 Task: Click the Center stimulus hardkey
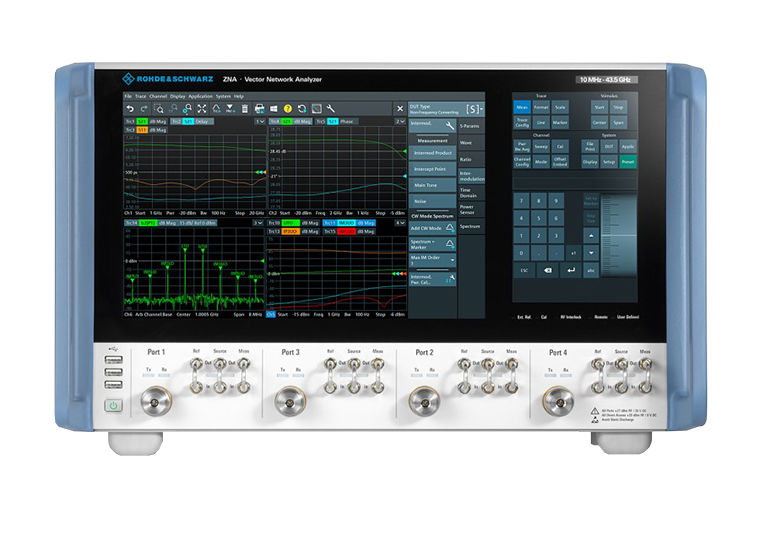coord(600,122)
